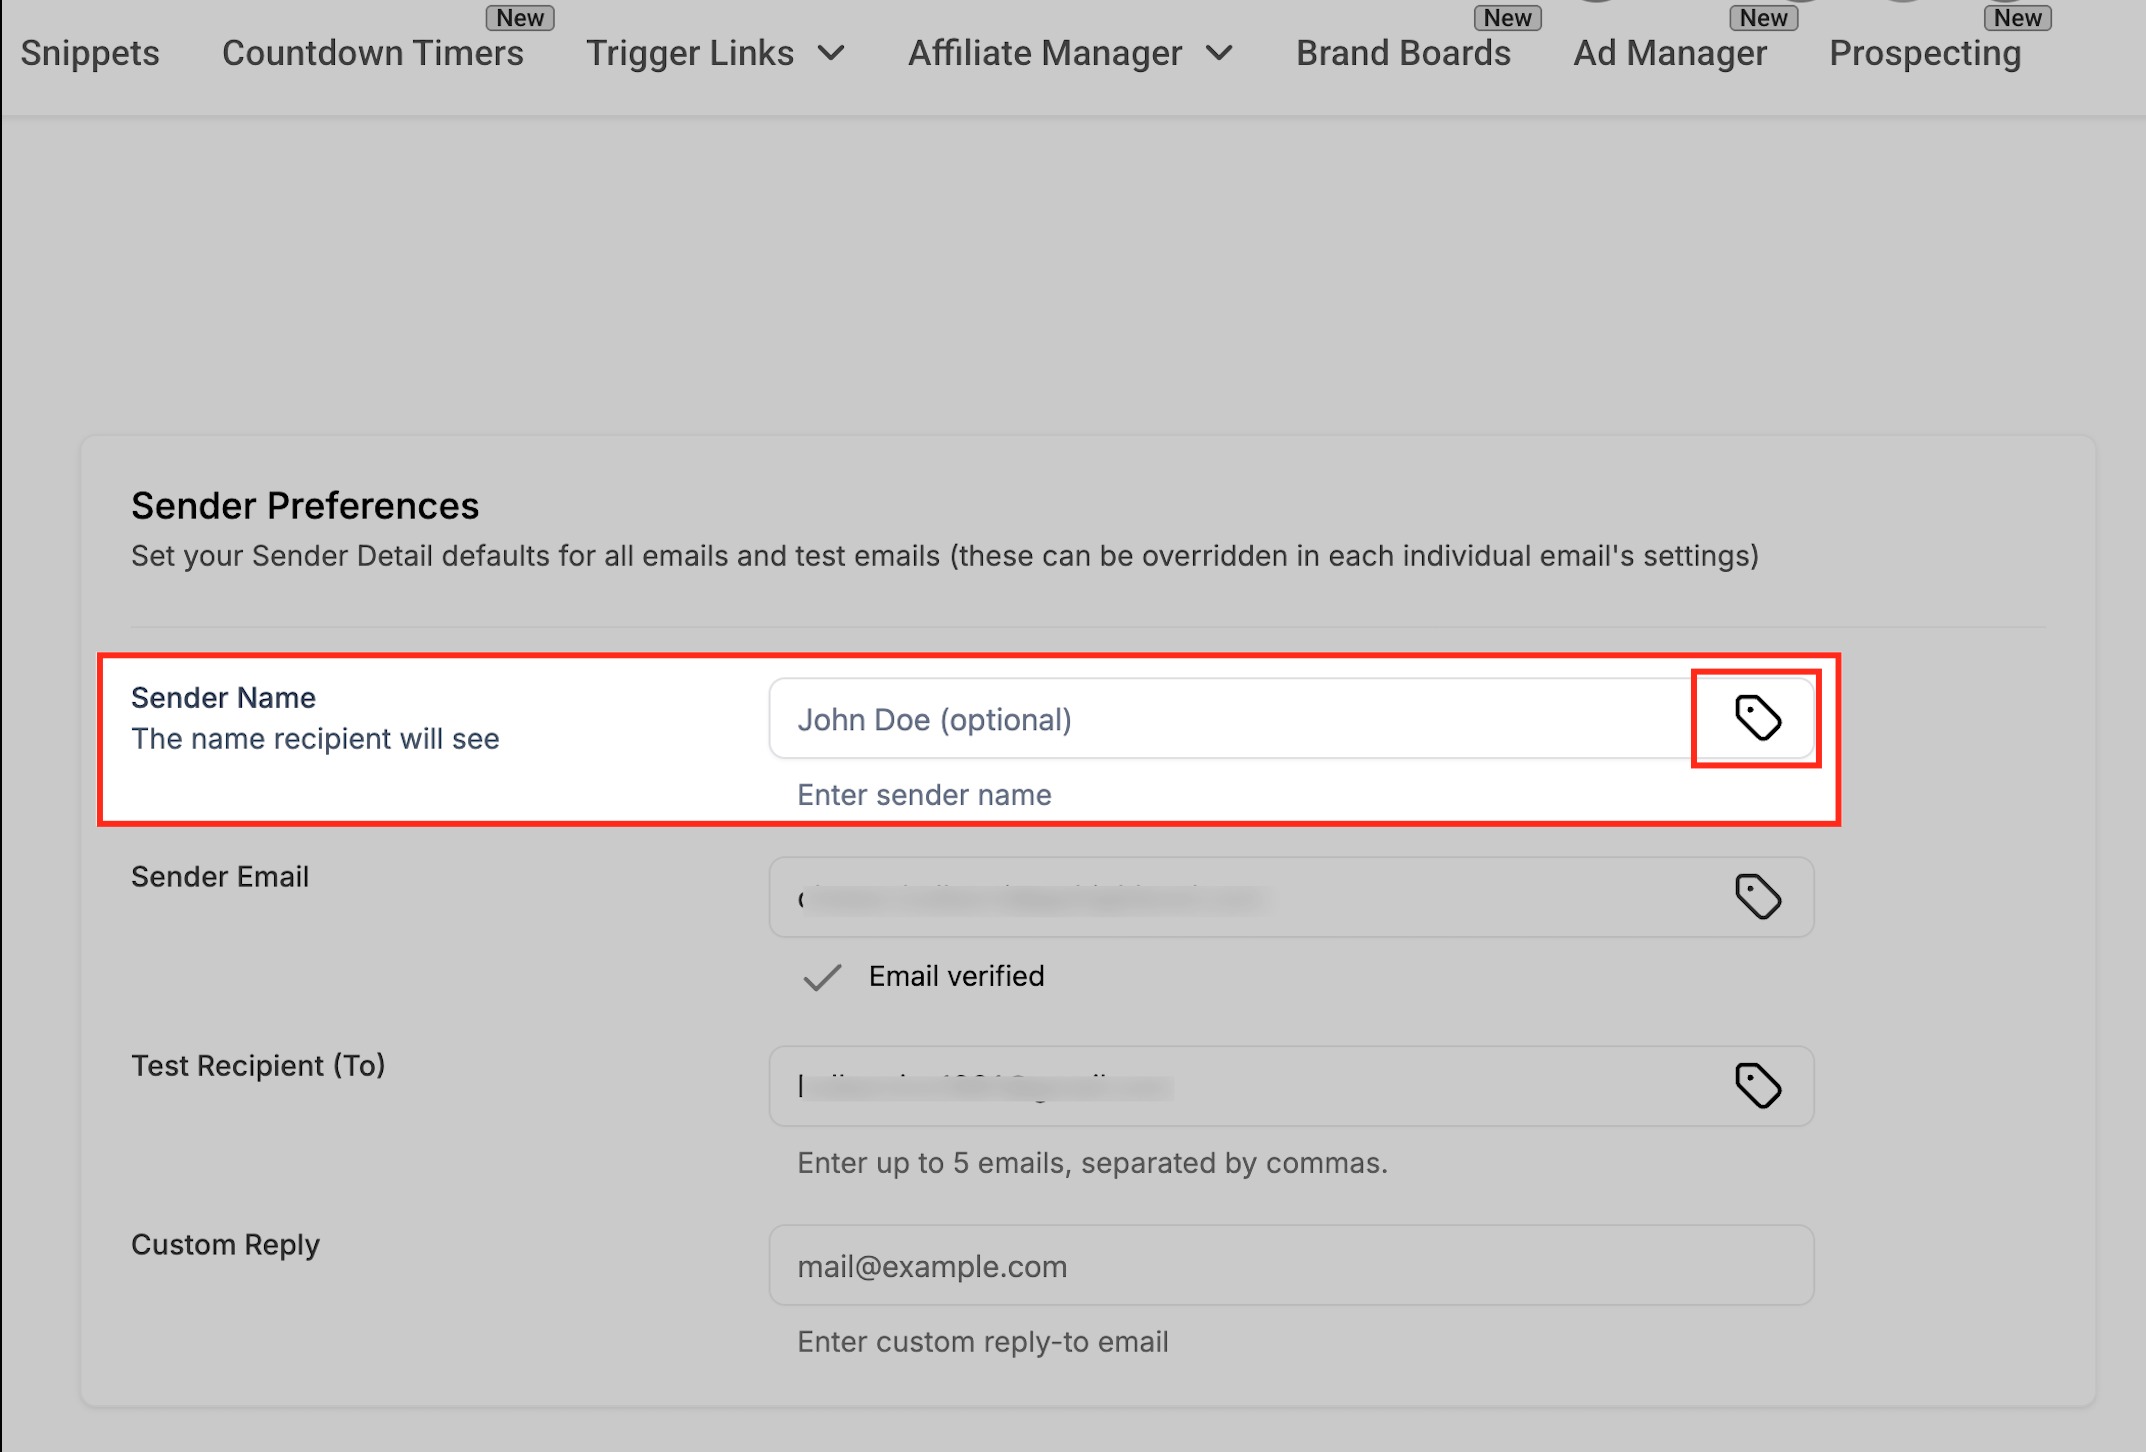Click into the Sender Email input field

pos(1230,898)
